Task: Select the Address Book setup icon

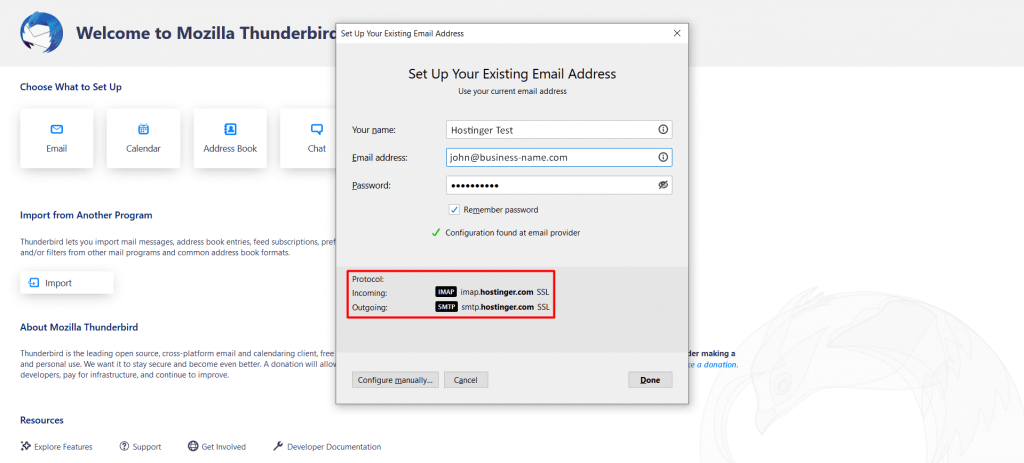Action: point(230,129)
